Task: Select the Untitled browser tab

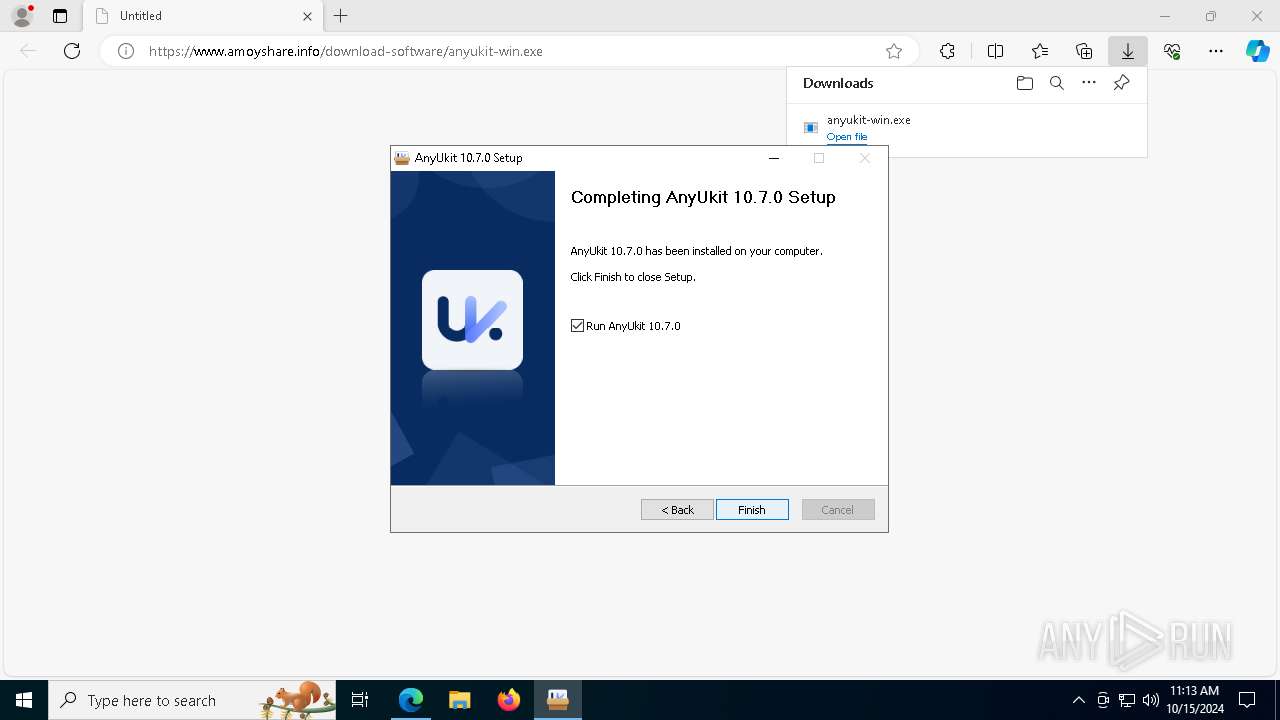Action: (x=203, y=16)
